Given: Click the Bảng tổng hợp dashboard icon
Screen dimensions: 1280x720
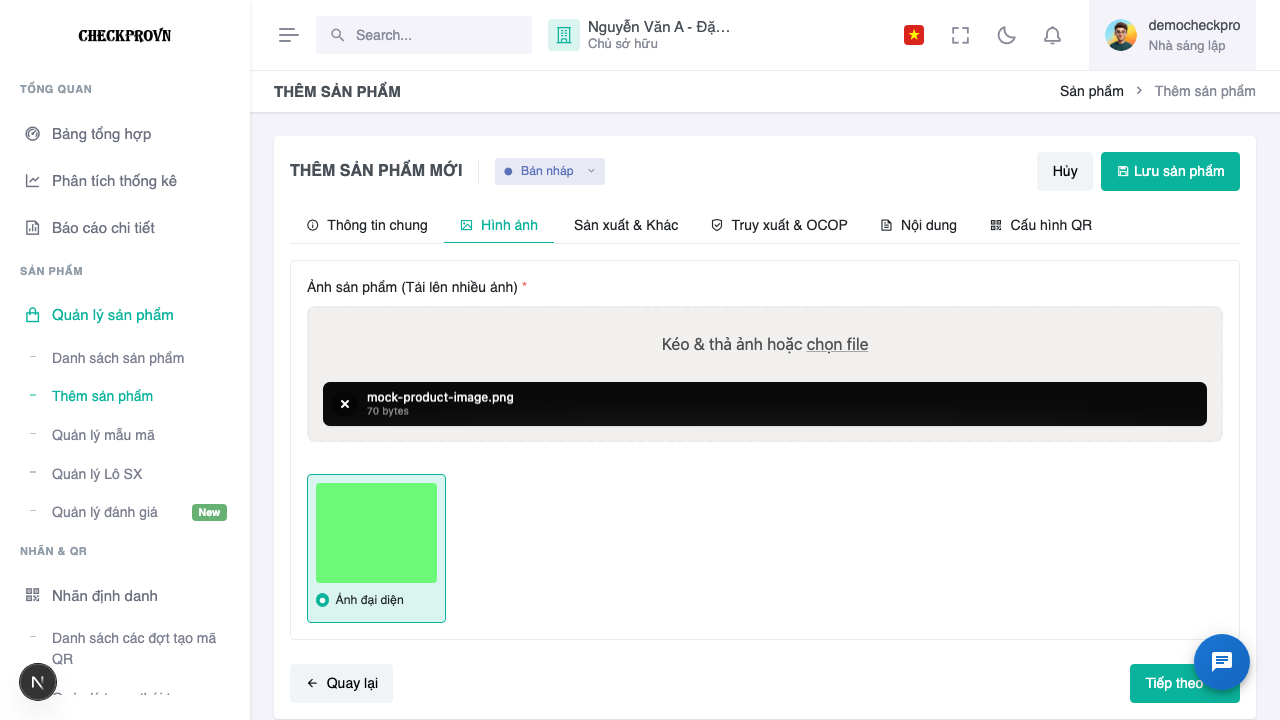Looking at the screenshot, I should coord(32,134).
